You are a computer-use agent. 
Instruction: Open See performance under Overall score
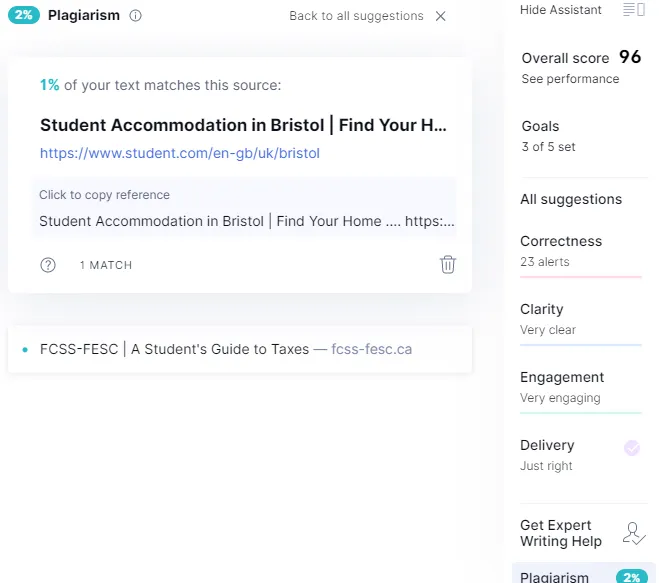pyautogui.click(x=570, y=79)
